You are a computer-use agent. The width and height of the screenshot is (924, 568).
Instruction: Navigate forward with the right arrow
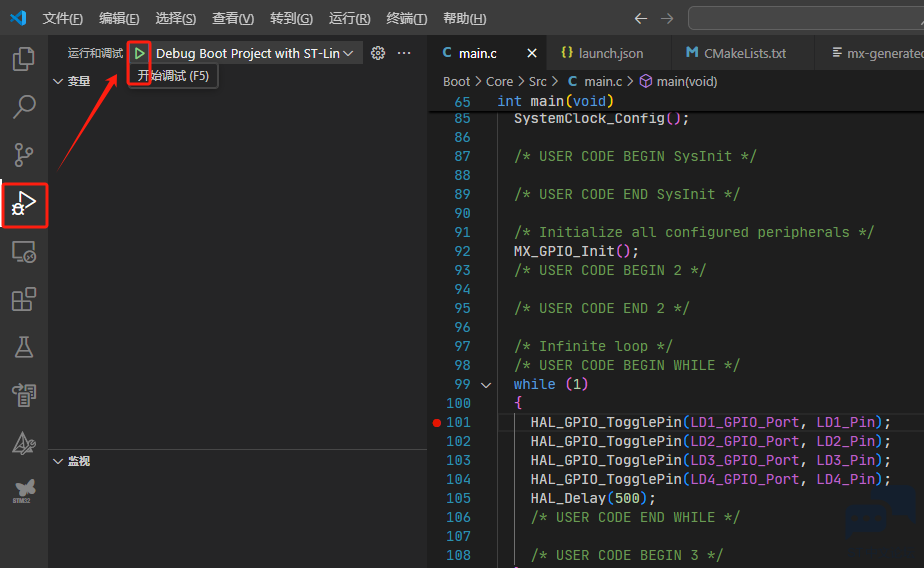pyautogui.click(x=666, y=19)
